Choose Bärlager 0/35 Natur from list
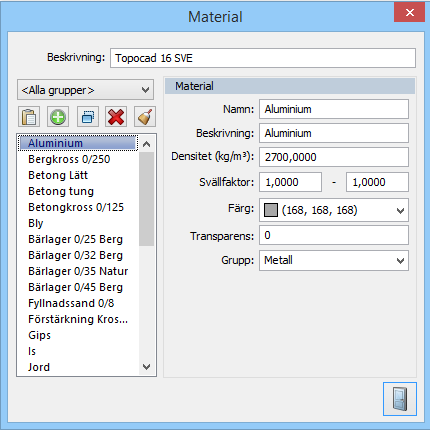430x430 pixels. click(x=78, y=271)
